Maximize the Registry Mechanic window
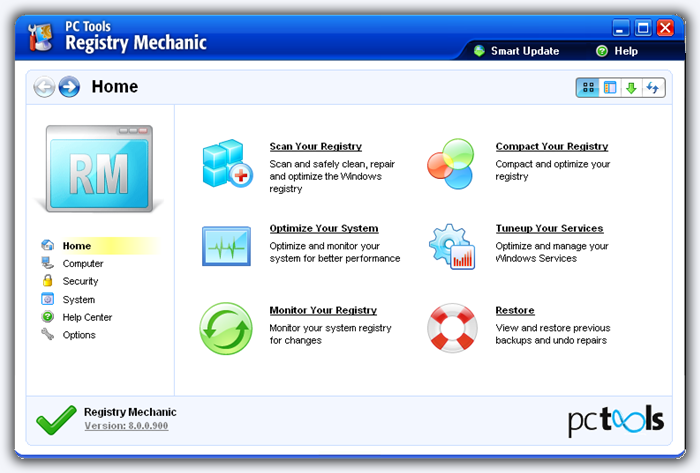Viewport: 700px width, 473px height. pos(643,28)
